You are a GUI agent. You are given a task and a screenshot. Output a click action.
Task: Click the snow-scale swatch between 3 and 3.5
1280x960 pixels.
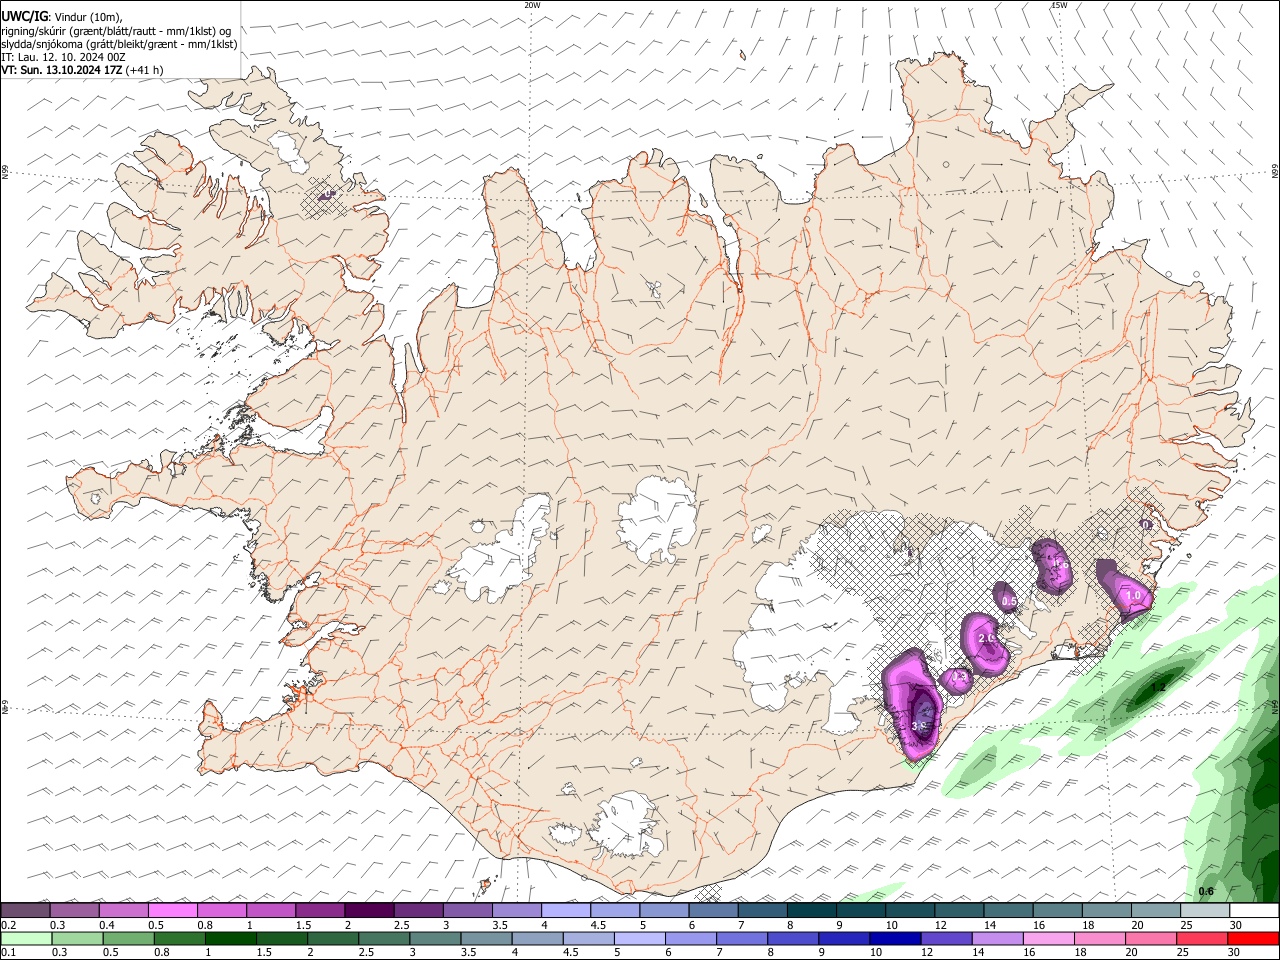pyautogui.click(x=467, y=910)
